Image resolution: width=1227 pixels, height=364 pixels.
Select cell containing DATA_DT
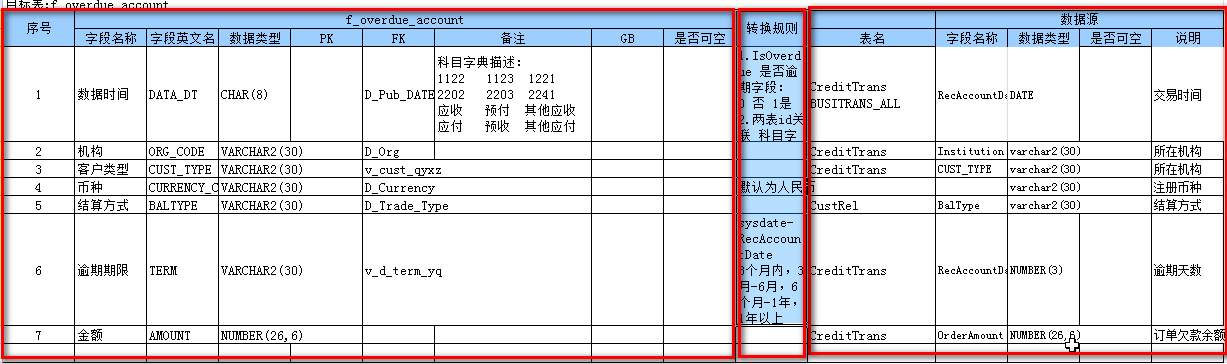182,95
